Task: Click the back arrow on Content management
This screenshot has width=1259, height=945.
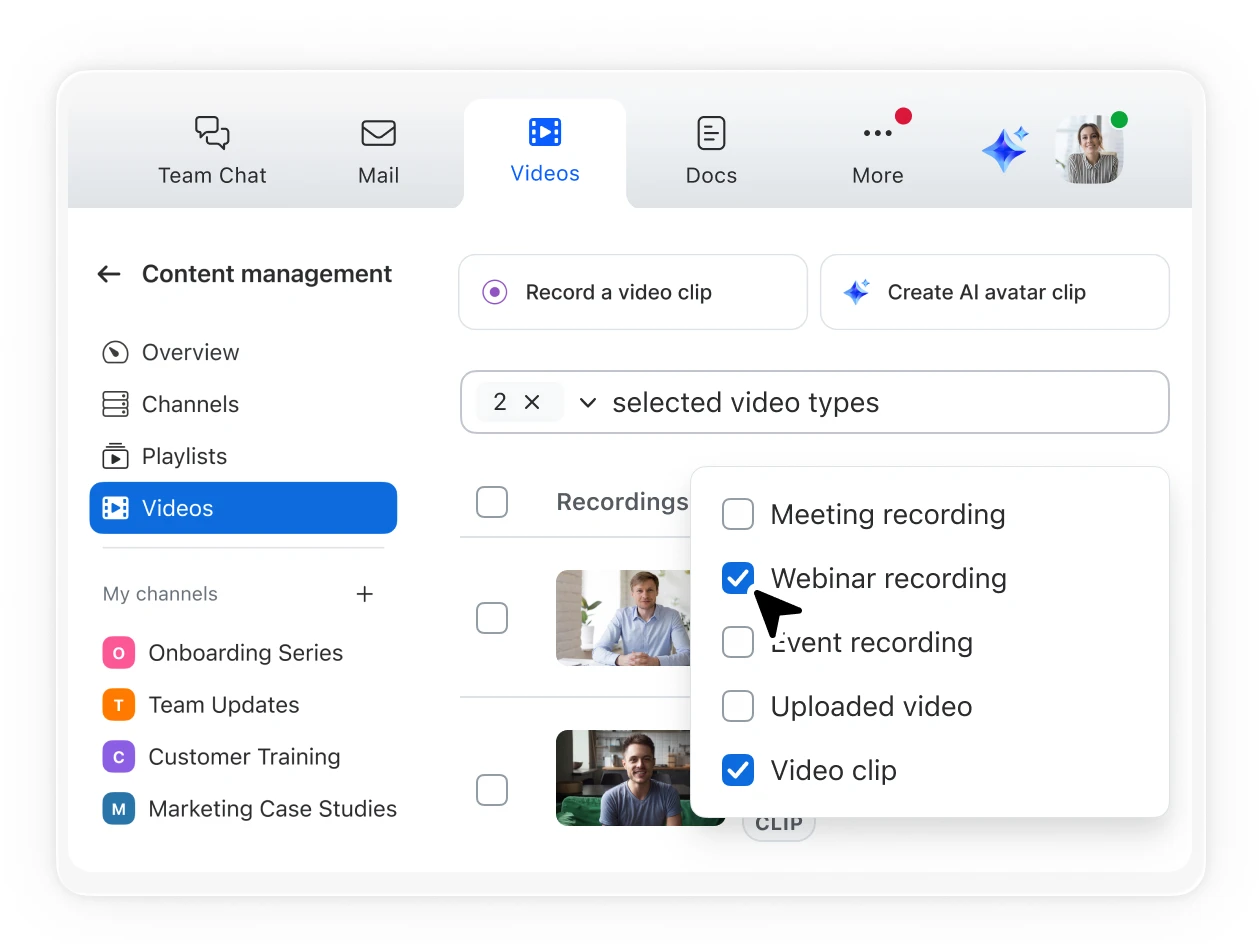Action: (x=108, y=273)
